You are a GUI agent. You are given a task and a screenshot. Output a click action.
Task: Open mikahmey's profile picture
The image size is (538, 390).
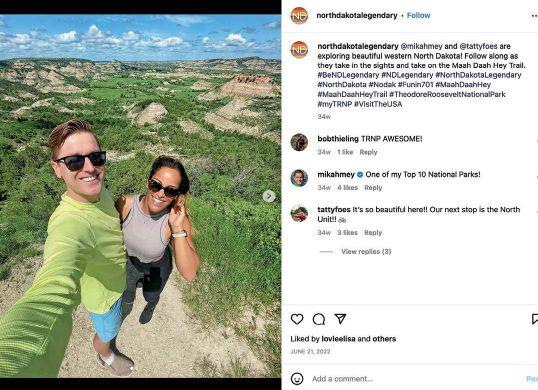[x=299, y=178]
